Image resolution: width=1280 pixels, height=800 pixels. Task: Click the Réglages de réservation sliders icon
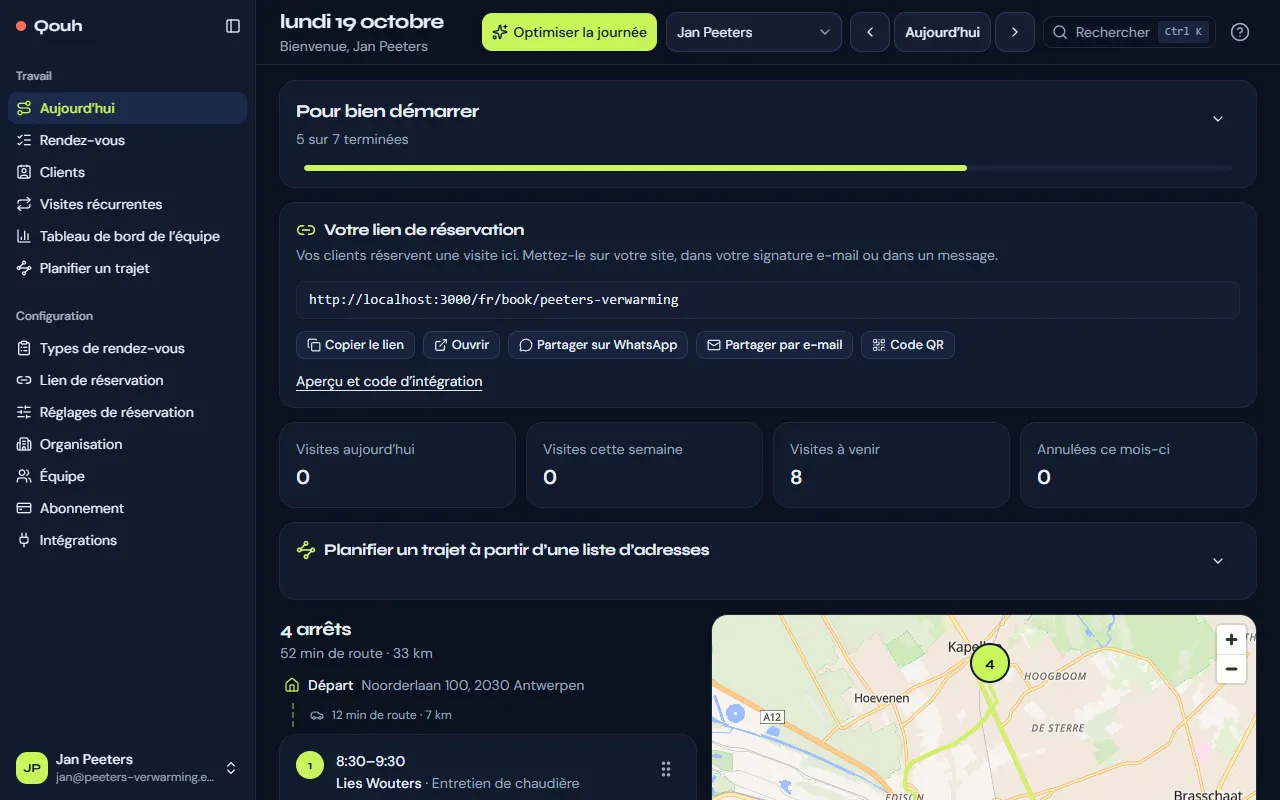pos(24,412)
